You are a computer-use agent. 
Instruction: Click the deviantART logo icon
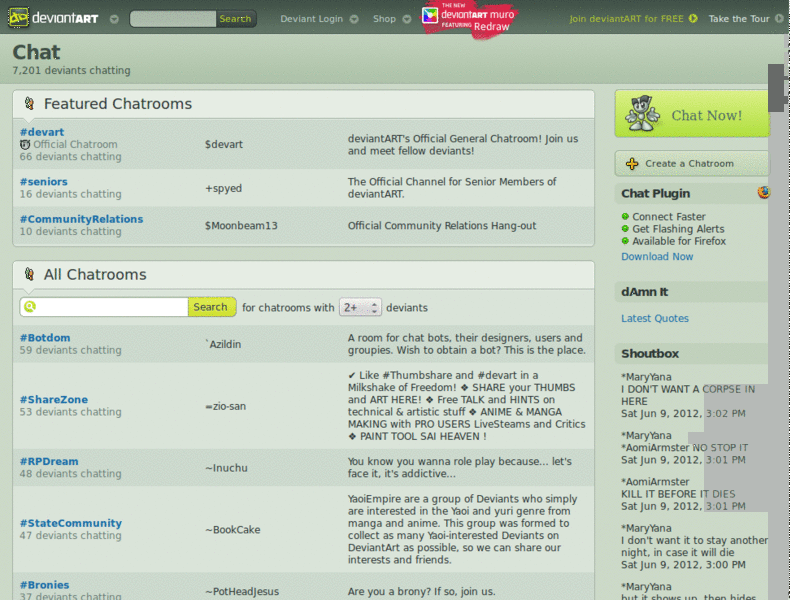(x=18, y=18)
